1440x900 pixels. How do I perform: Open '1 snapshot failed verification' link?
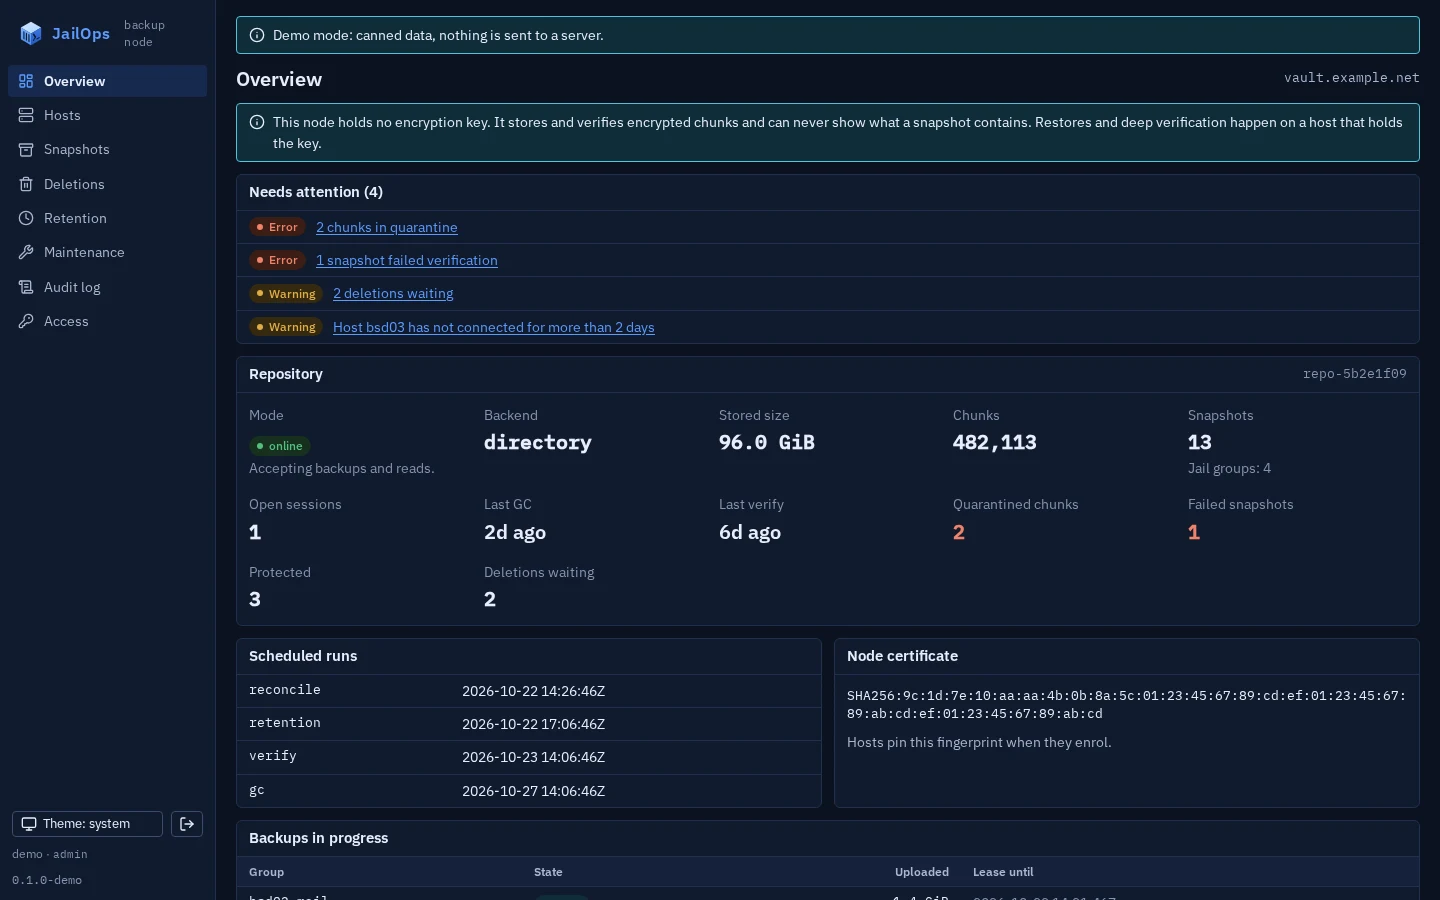407,260
